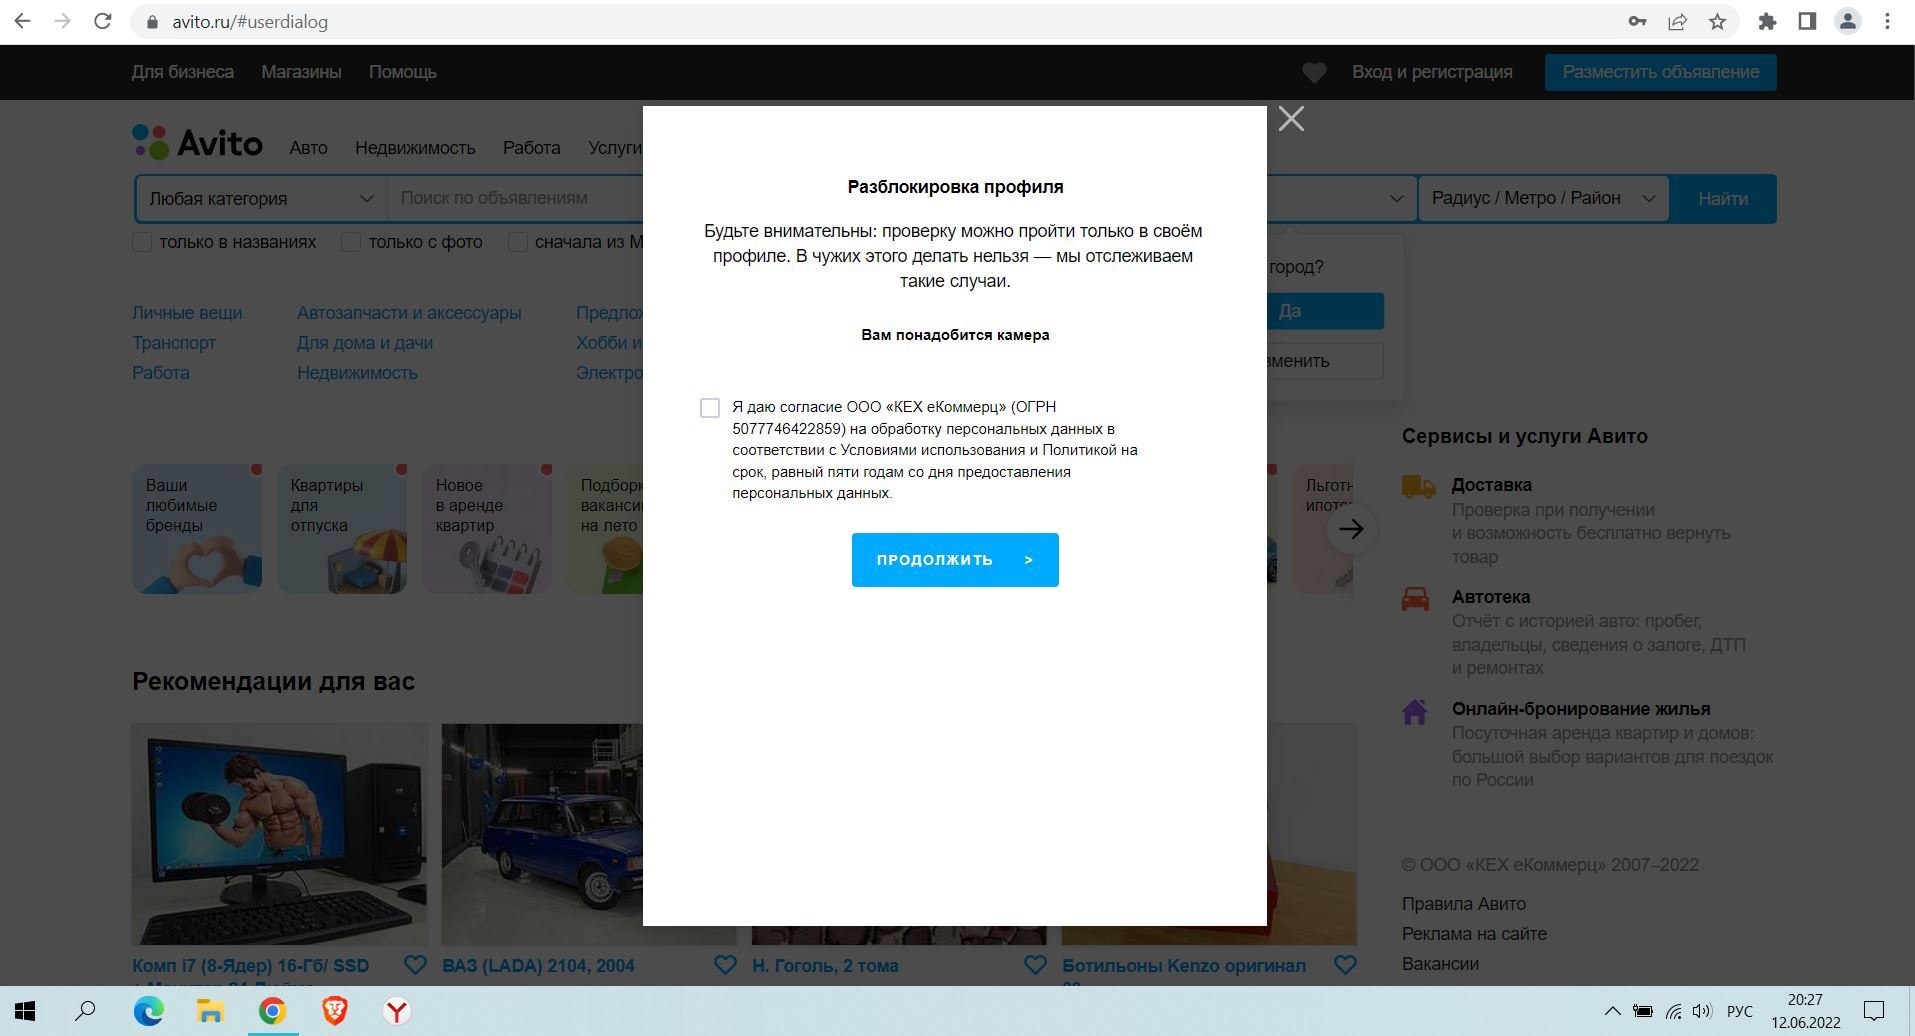Open Правила Авито footer link
Image resolution: width=1915 pixels, height=1036 pixels.
[x=1464, y=904]
